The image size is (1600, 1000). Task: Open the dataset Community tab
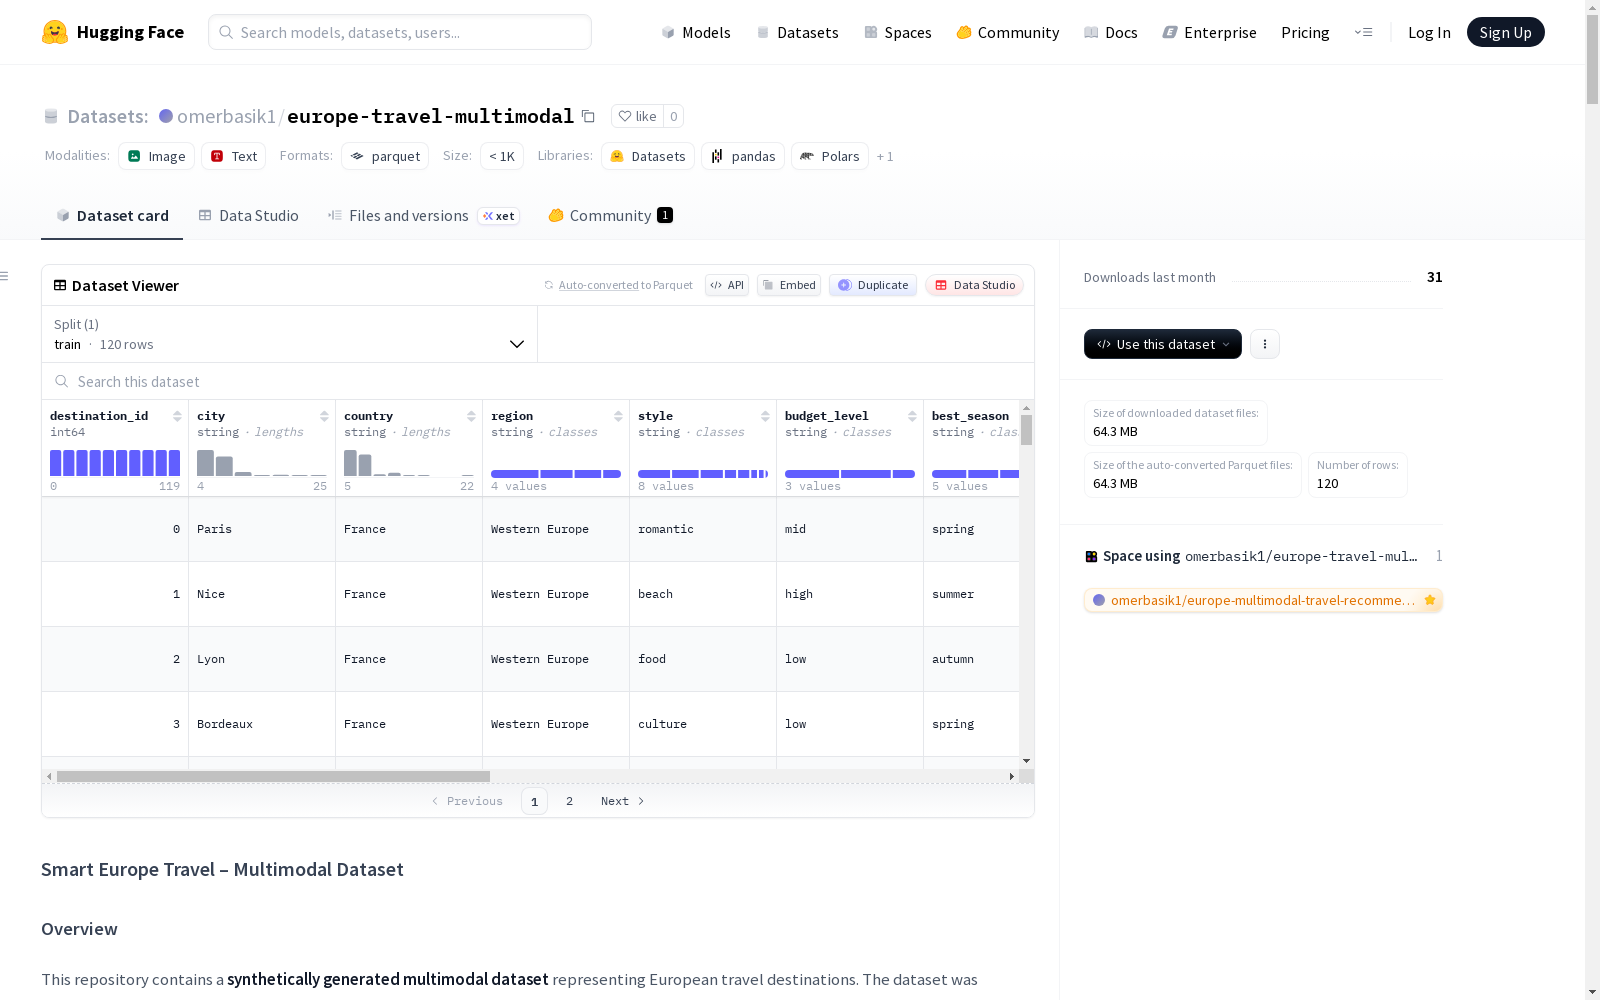610,216
